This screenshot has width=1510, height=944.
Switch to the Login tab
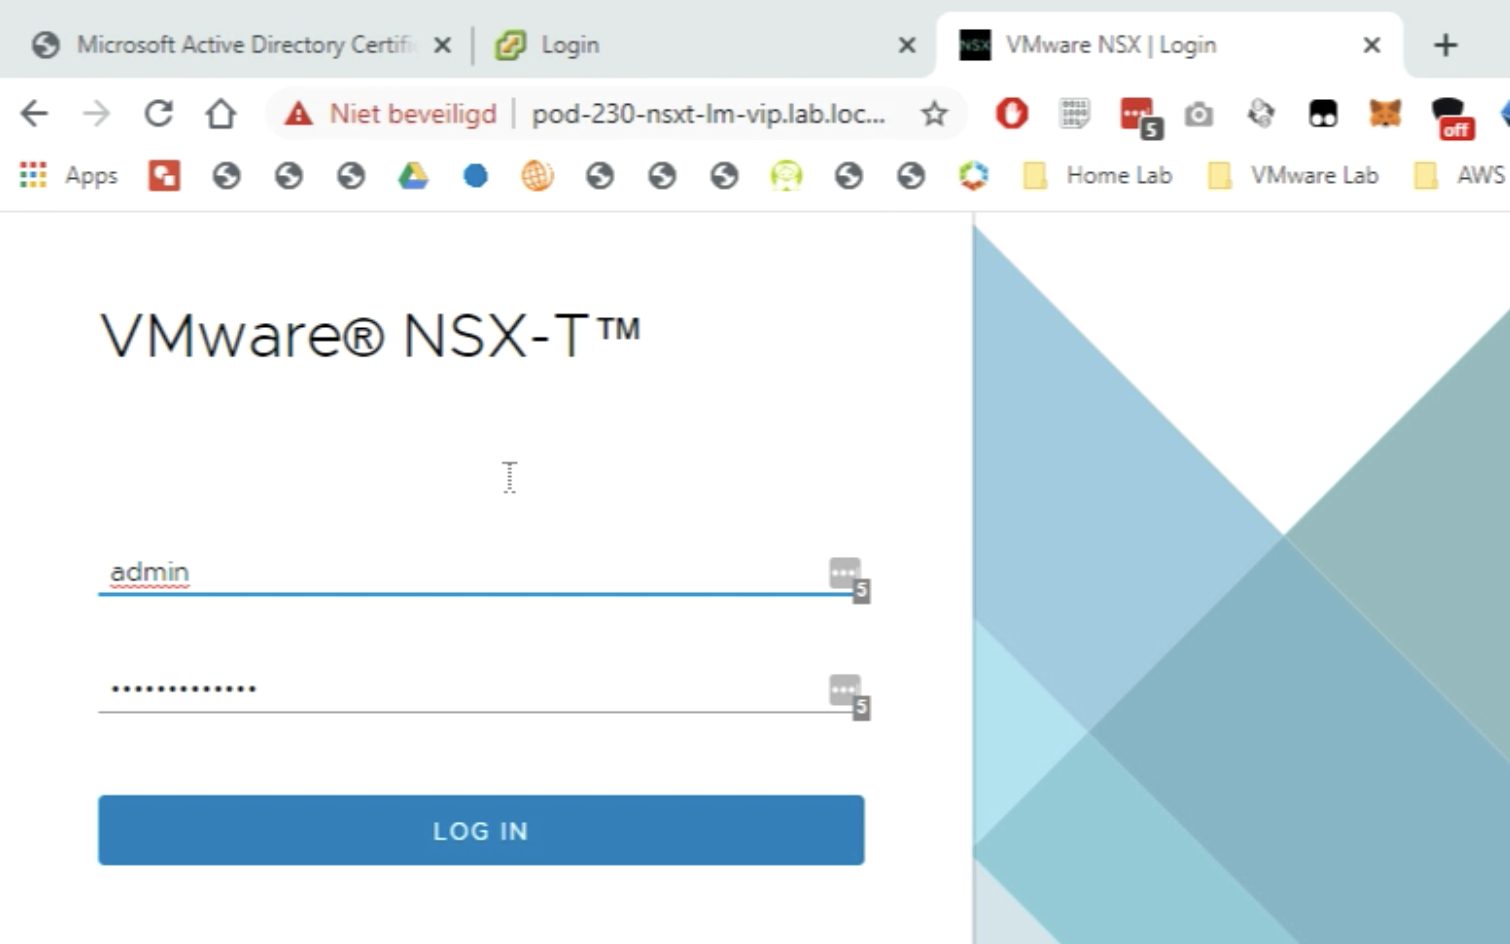(690, 45)
